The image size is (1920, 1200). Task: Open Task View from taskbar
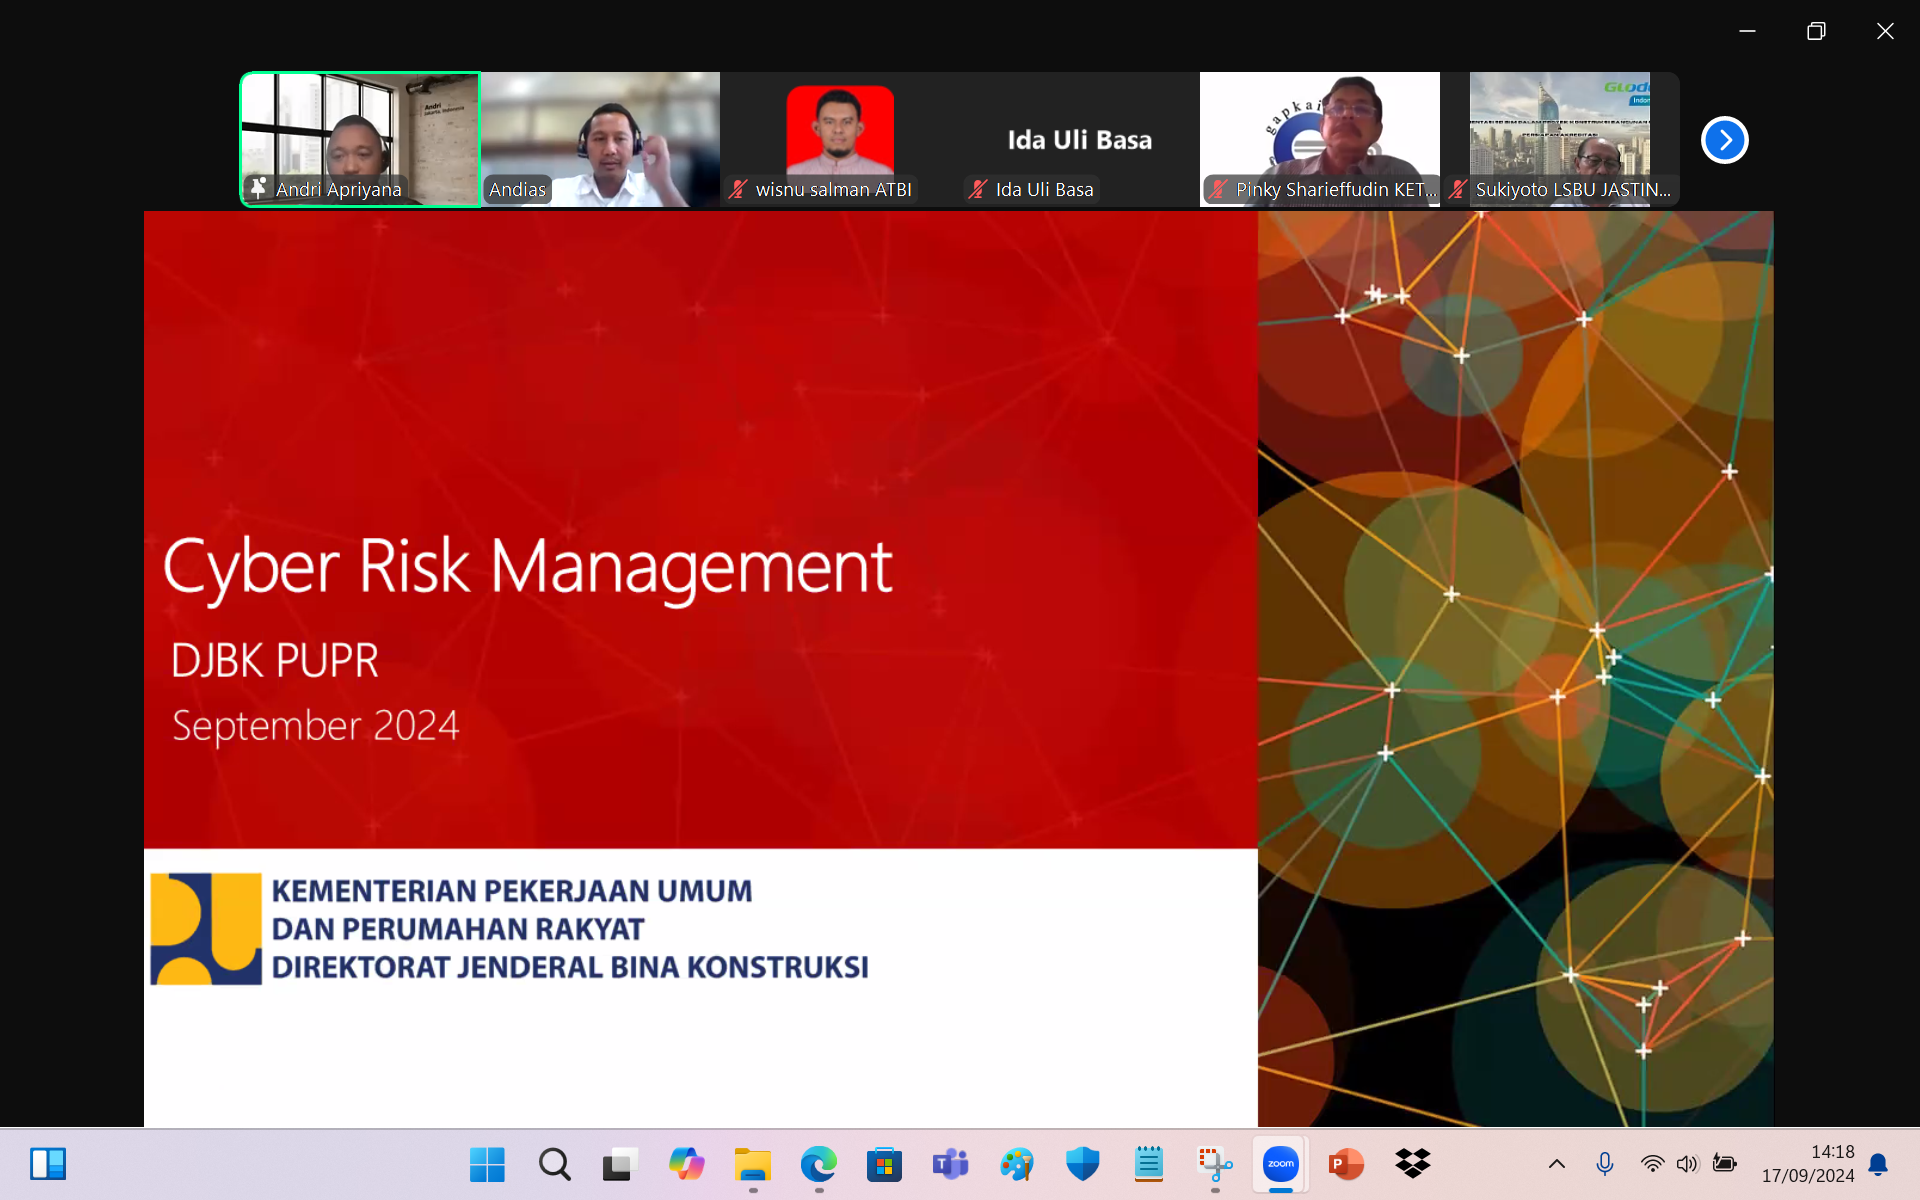620,1164
